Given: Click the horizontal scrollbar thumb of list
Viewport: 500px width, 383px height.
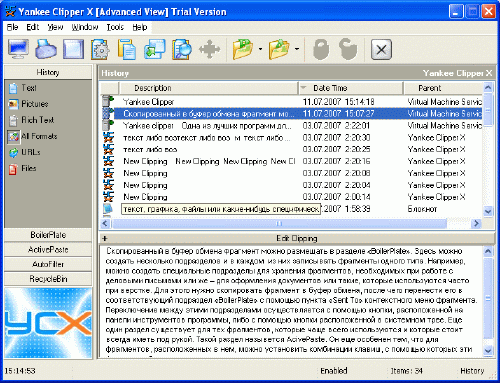Looking at the screenshot, I should coord(279,223).
